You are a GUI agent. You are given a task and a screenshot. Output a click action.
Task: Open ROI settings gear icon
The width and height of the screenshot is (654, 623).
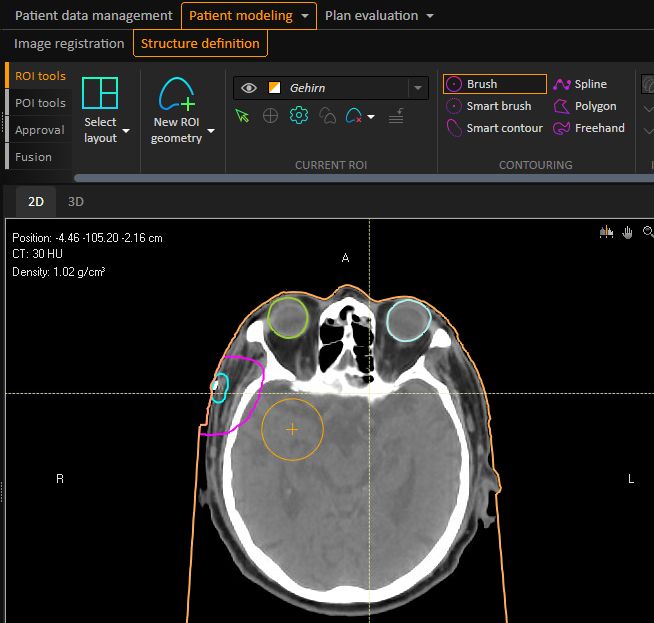(x=298, y=116)
